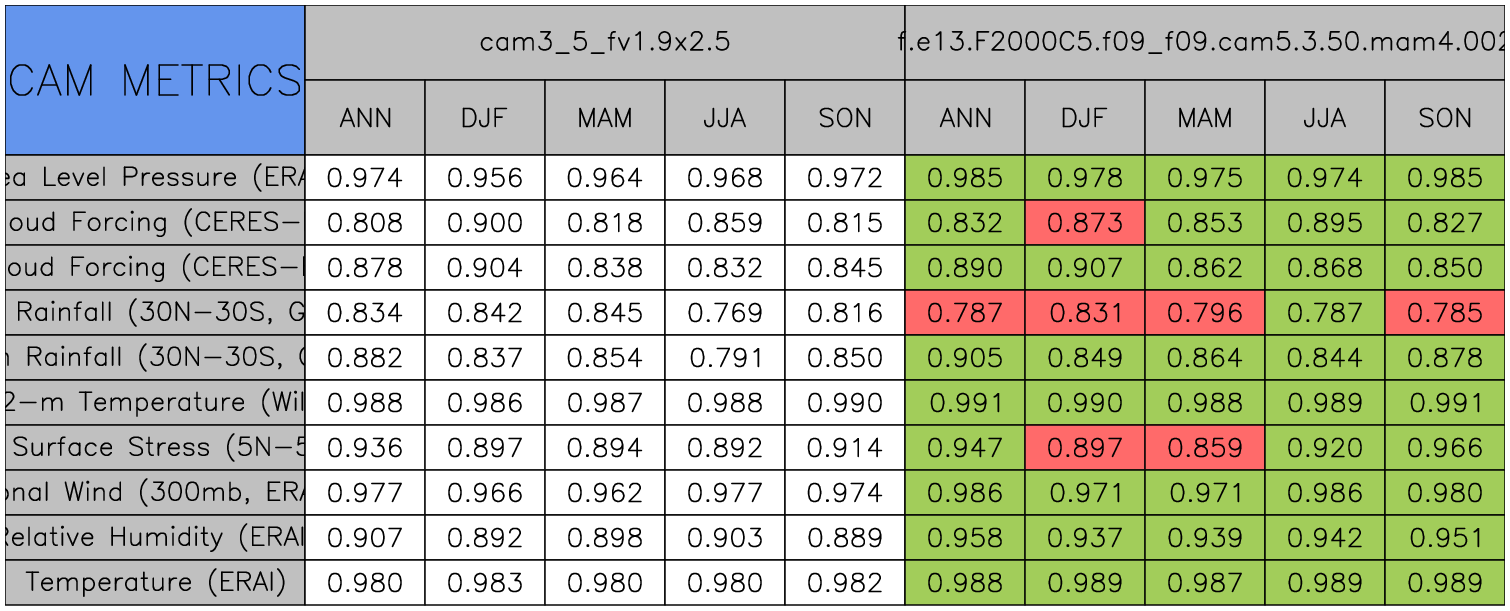Click the Surface Stress row label

[x=155, y=448]
